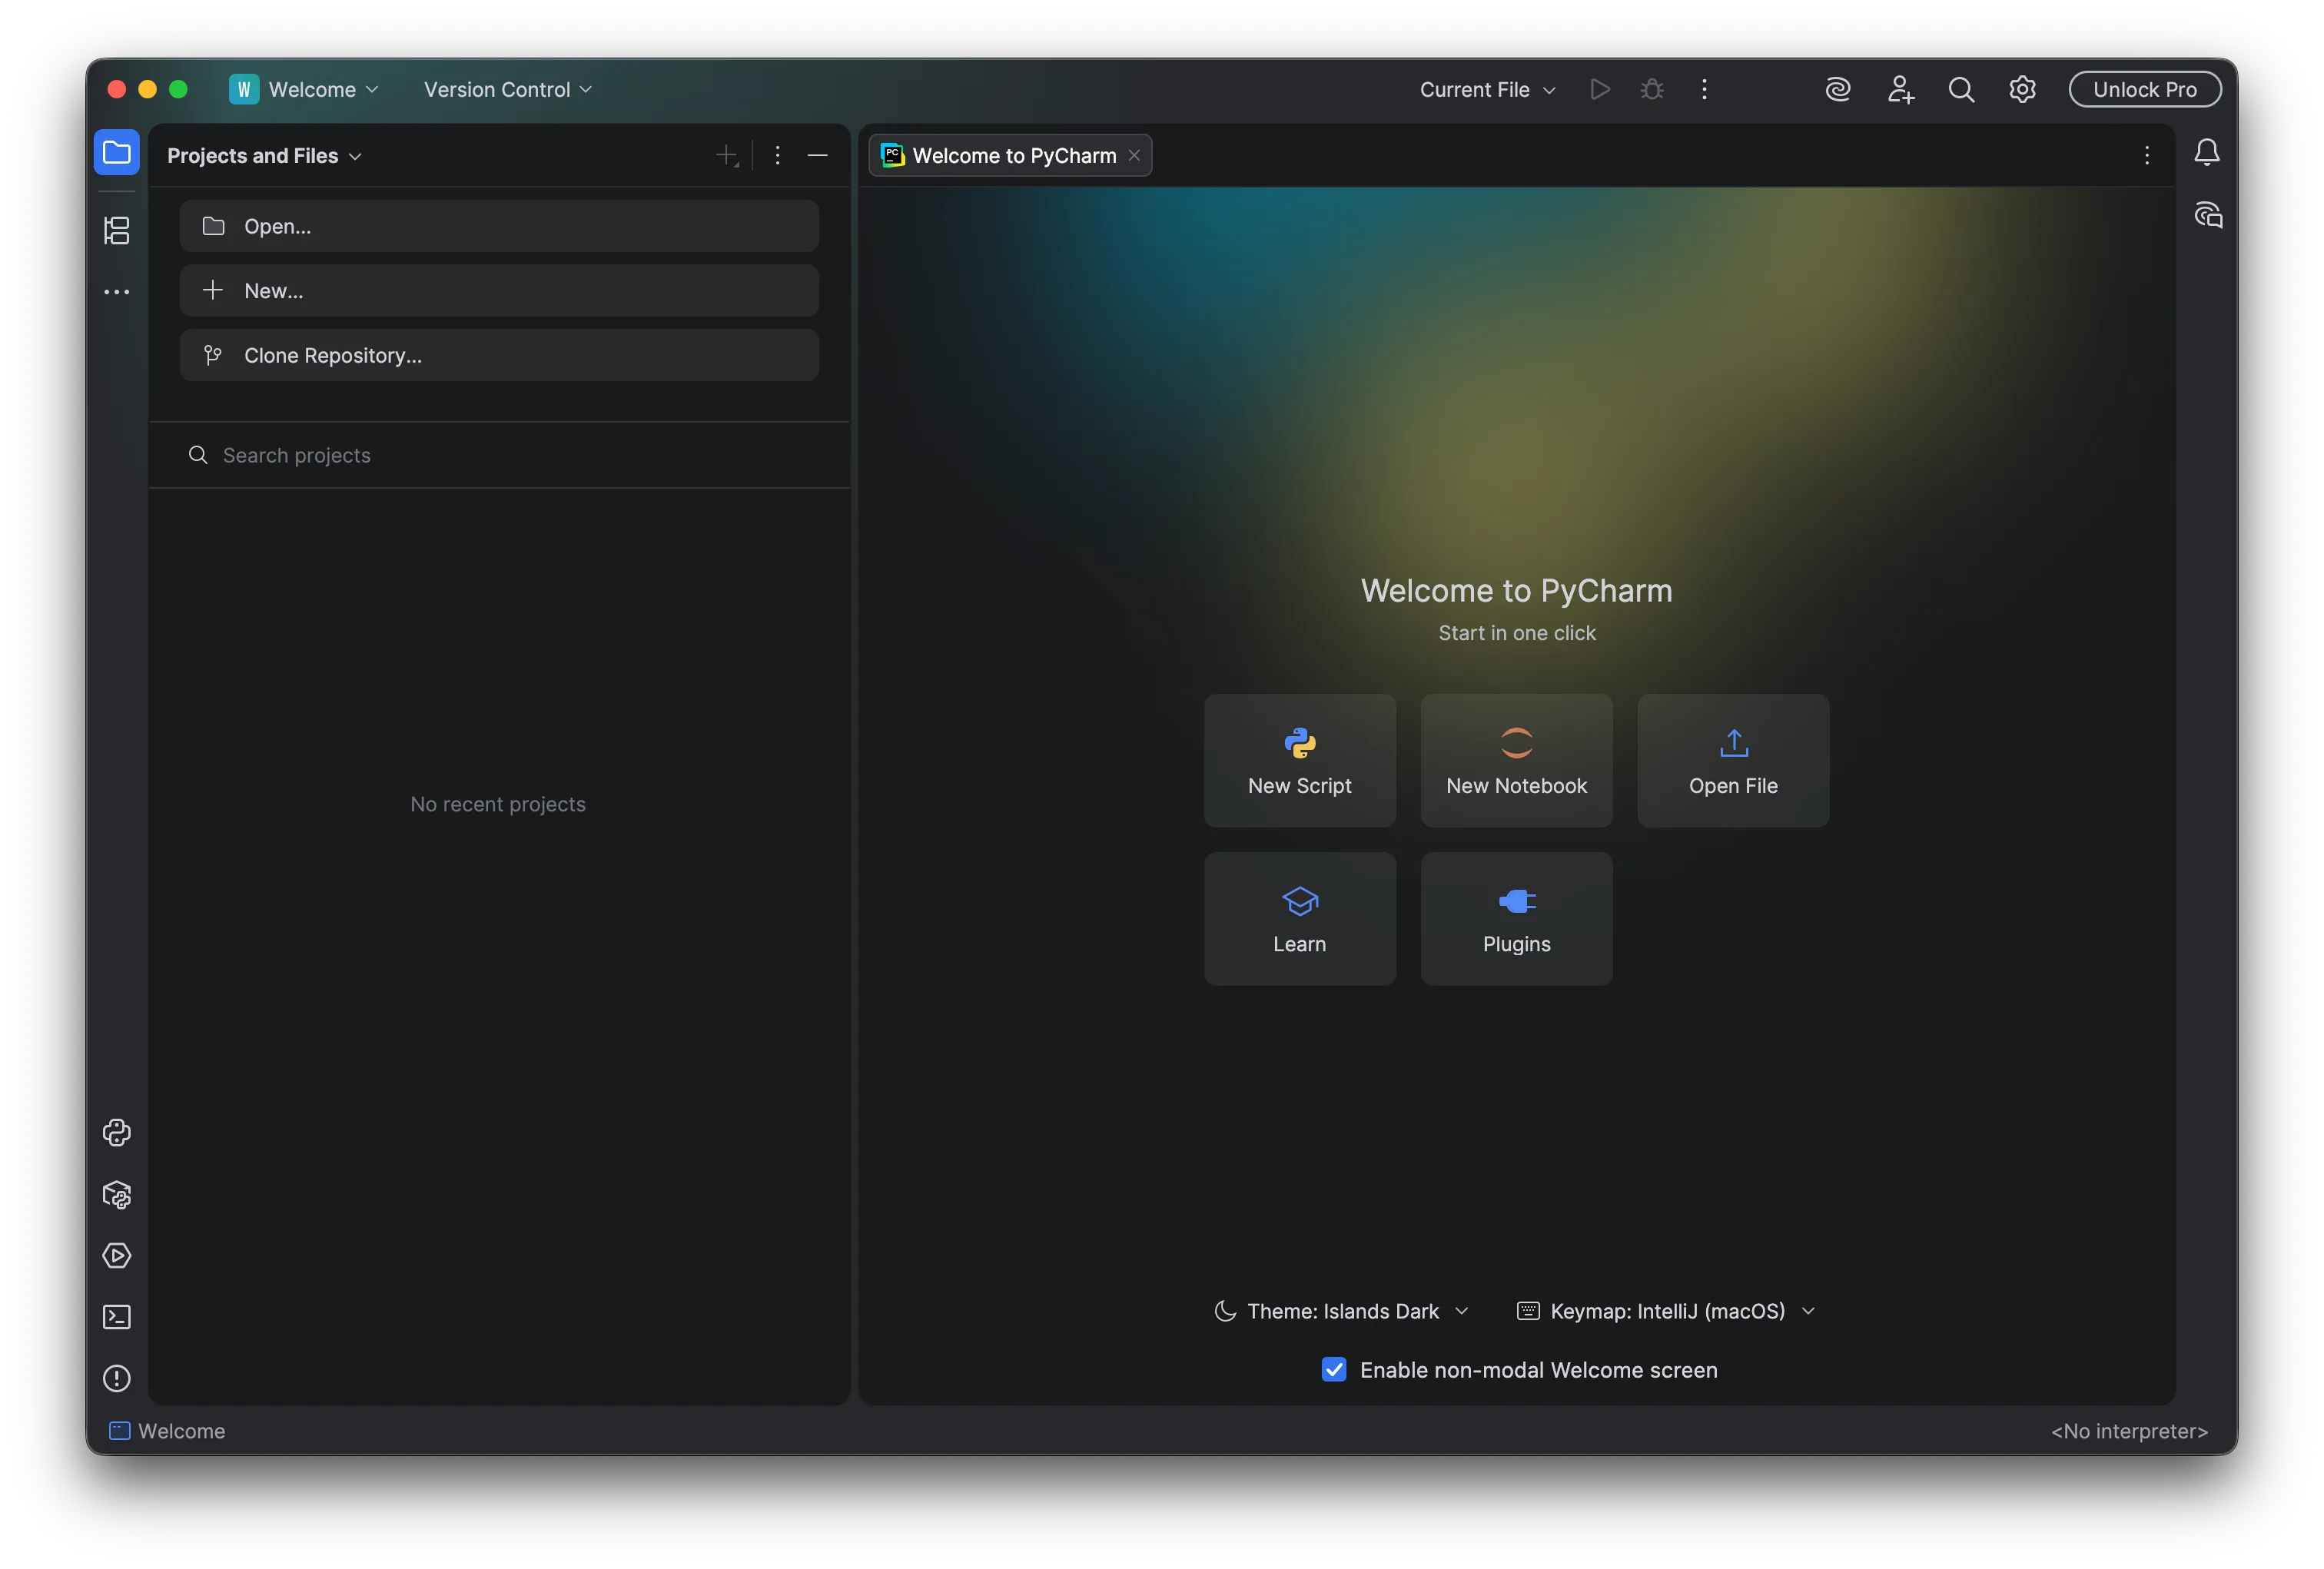The image size is (2324, 1569).
Task: Open the Problems icon at sidebar bottom
Action: pos(117,1379)
